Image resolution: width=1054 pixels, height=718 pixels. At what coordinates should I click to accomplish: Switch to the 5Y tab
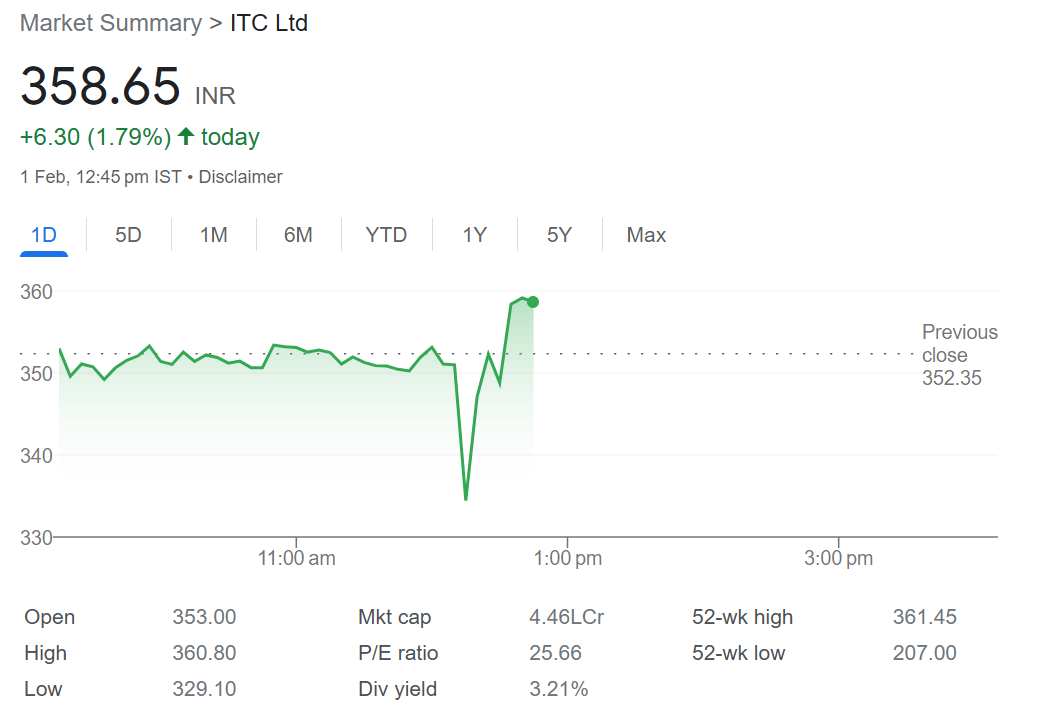point(559,235)
